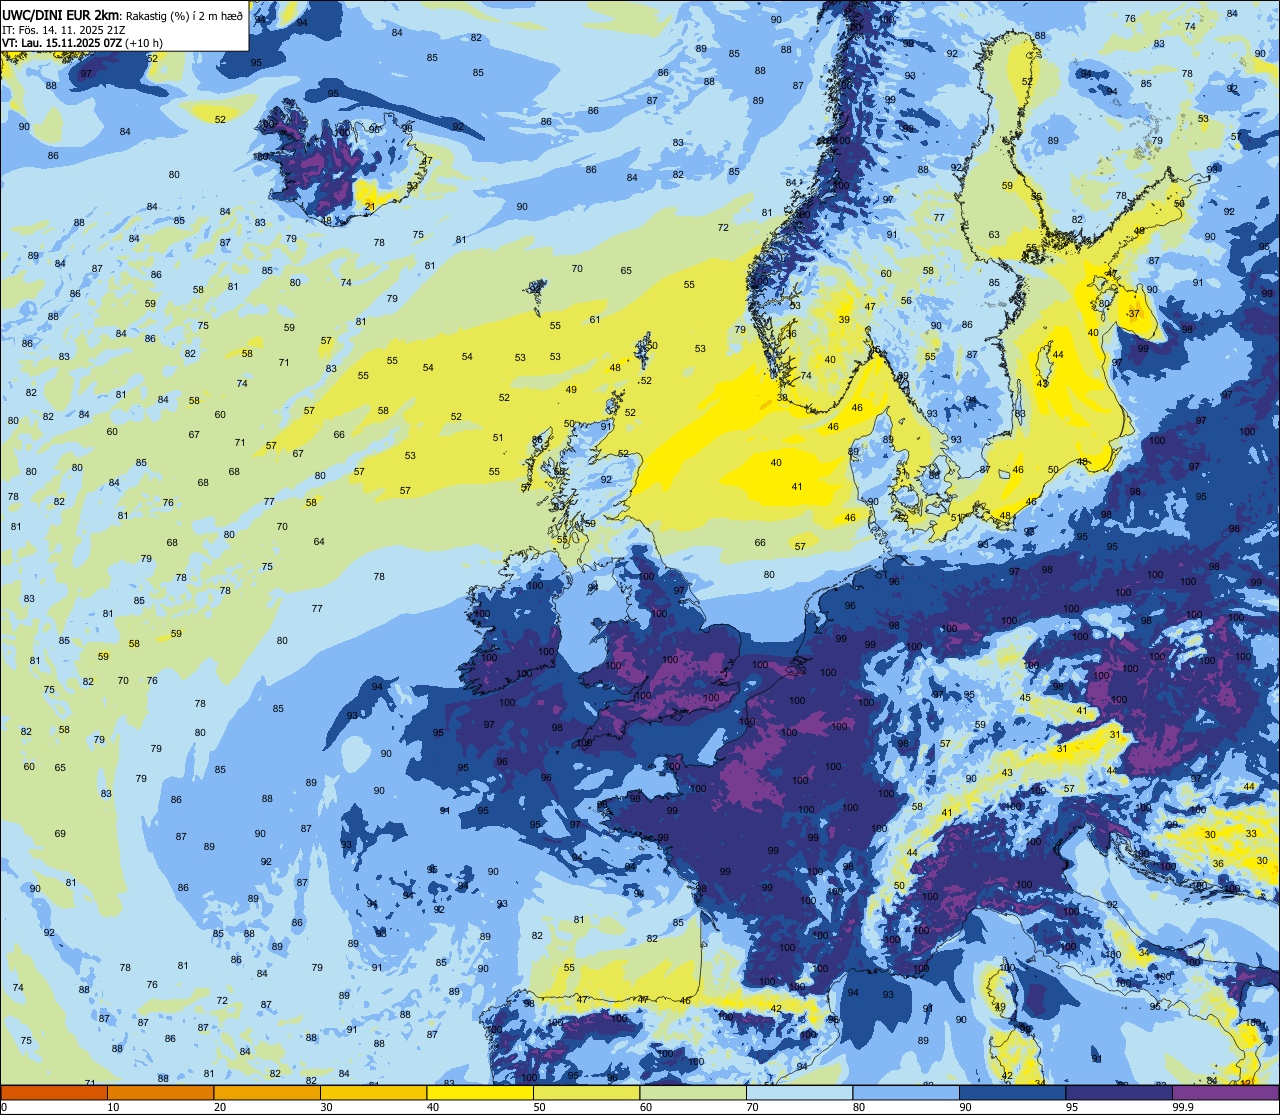Click the "99.9" legend tick label
This screenshot has width=1280, height=1115.
click(1183, 1107)
